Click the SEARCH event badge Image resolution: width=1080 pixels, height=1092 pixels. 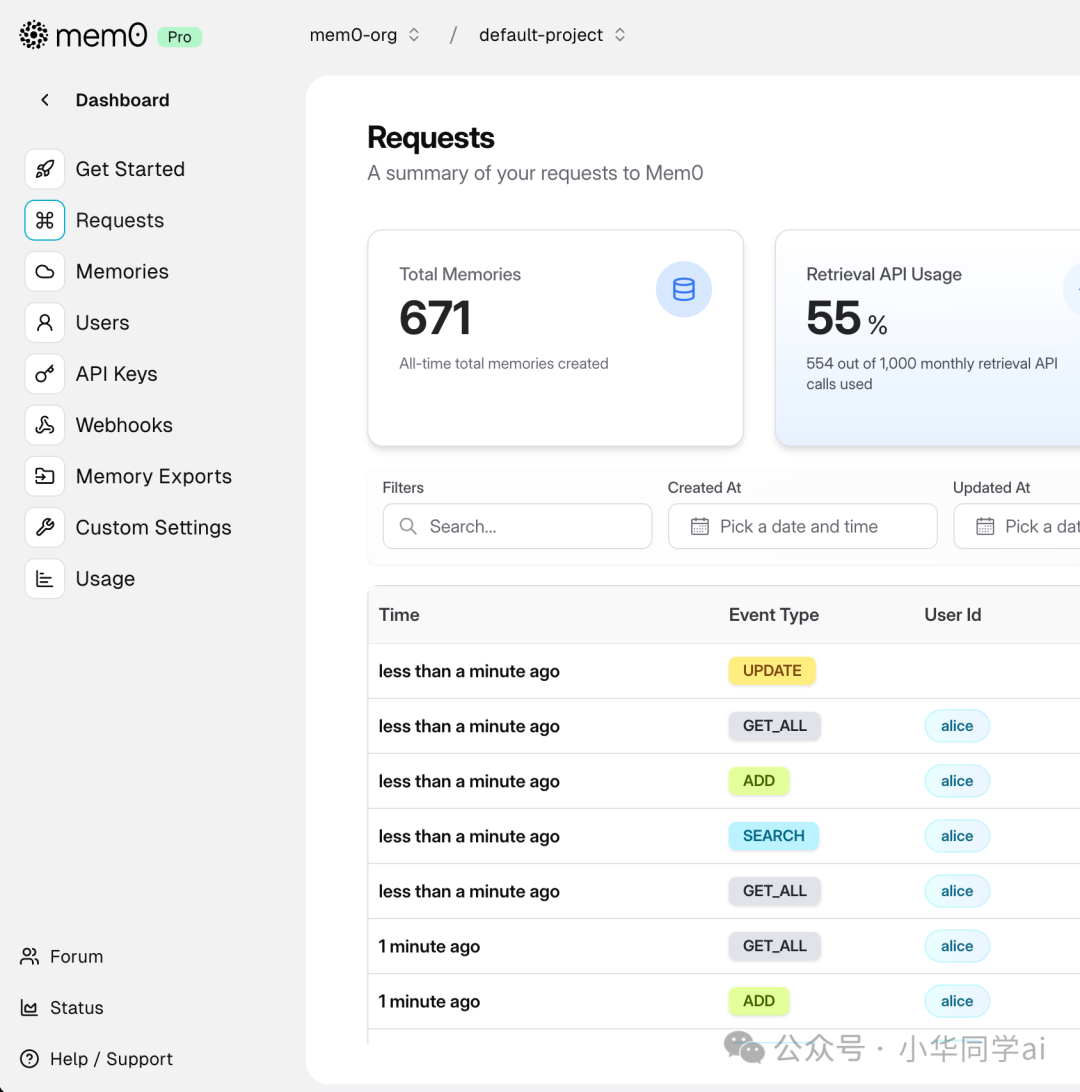pos(774,836)
